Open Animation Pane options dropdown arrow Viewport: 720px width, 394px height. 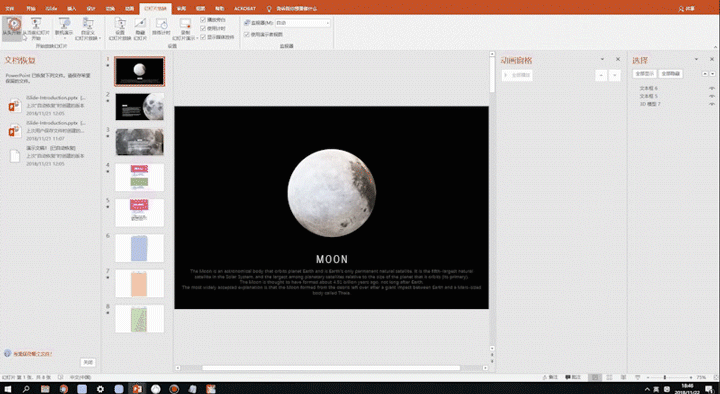coord(602,59)
